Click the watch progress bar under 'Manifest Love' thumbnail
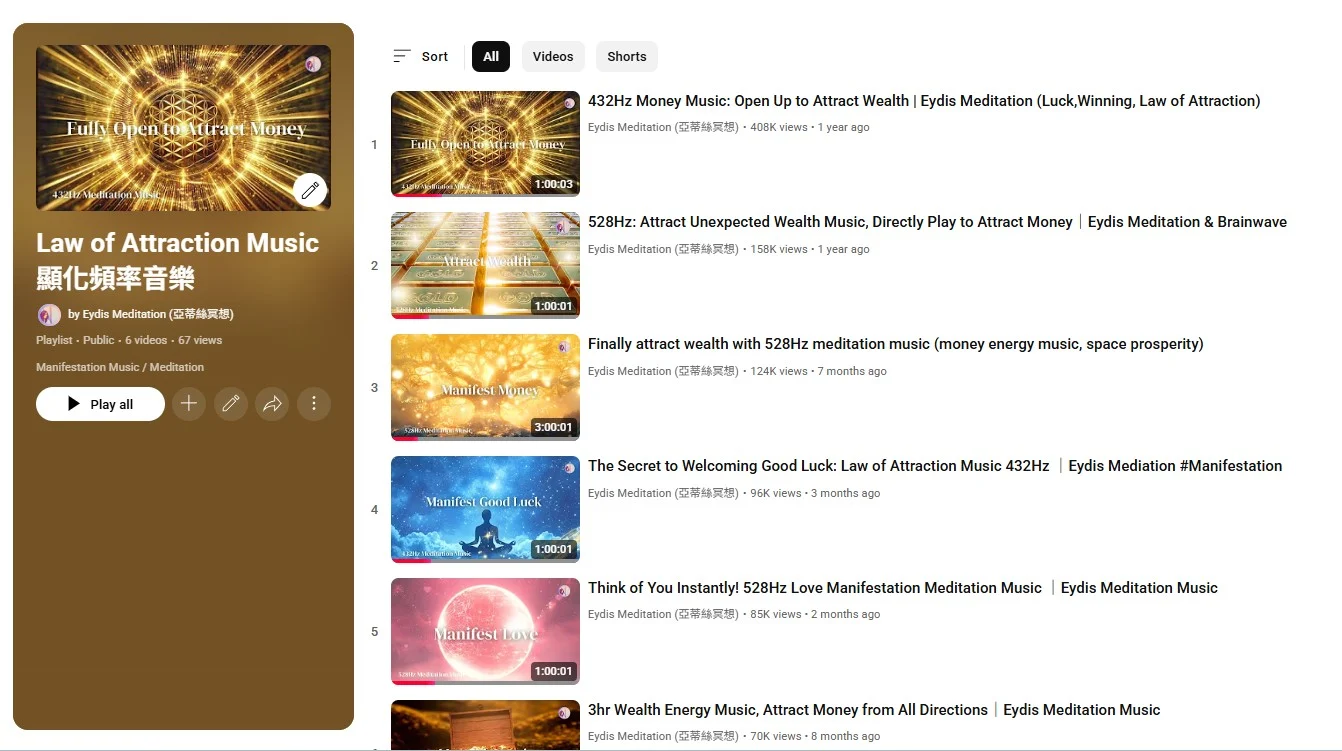The image size is (1342, 751). pos(485,683)
